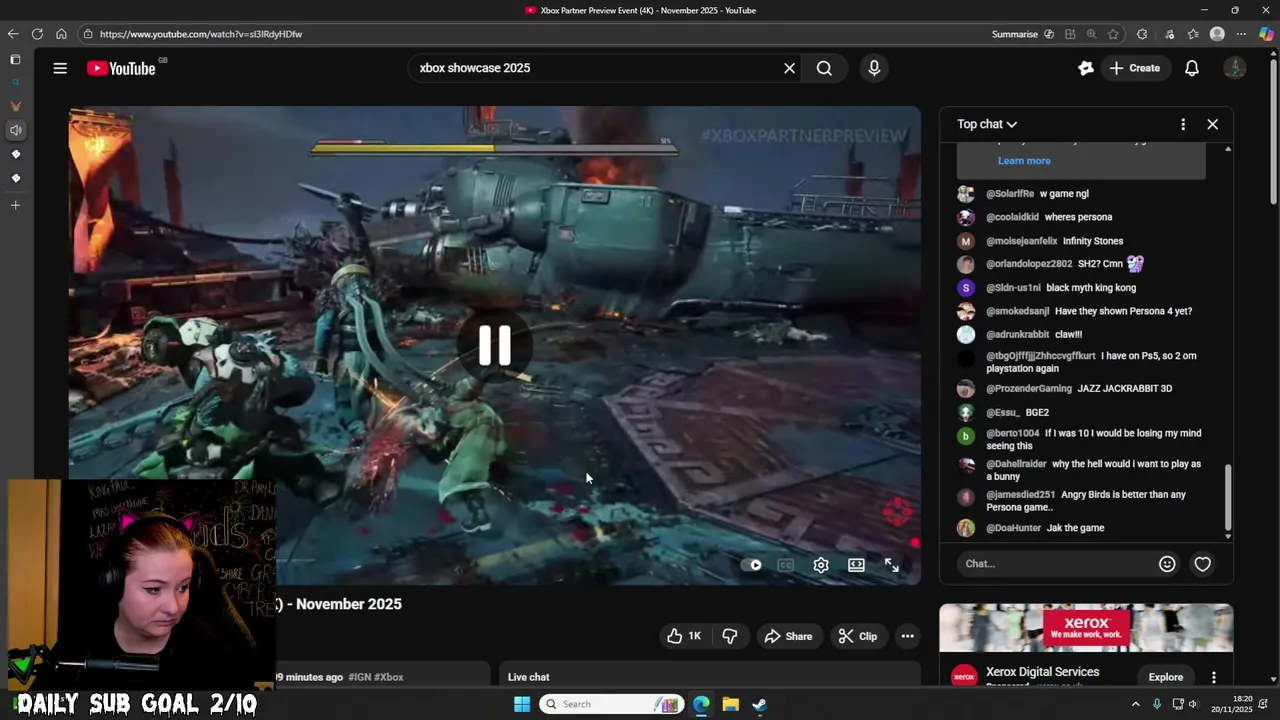Open Xerox ad three-dot options
1280x720 pixels.
click(x=1213, y=677)
